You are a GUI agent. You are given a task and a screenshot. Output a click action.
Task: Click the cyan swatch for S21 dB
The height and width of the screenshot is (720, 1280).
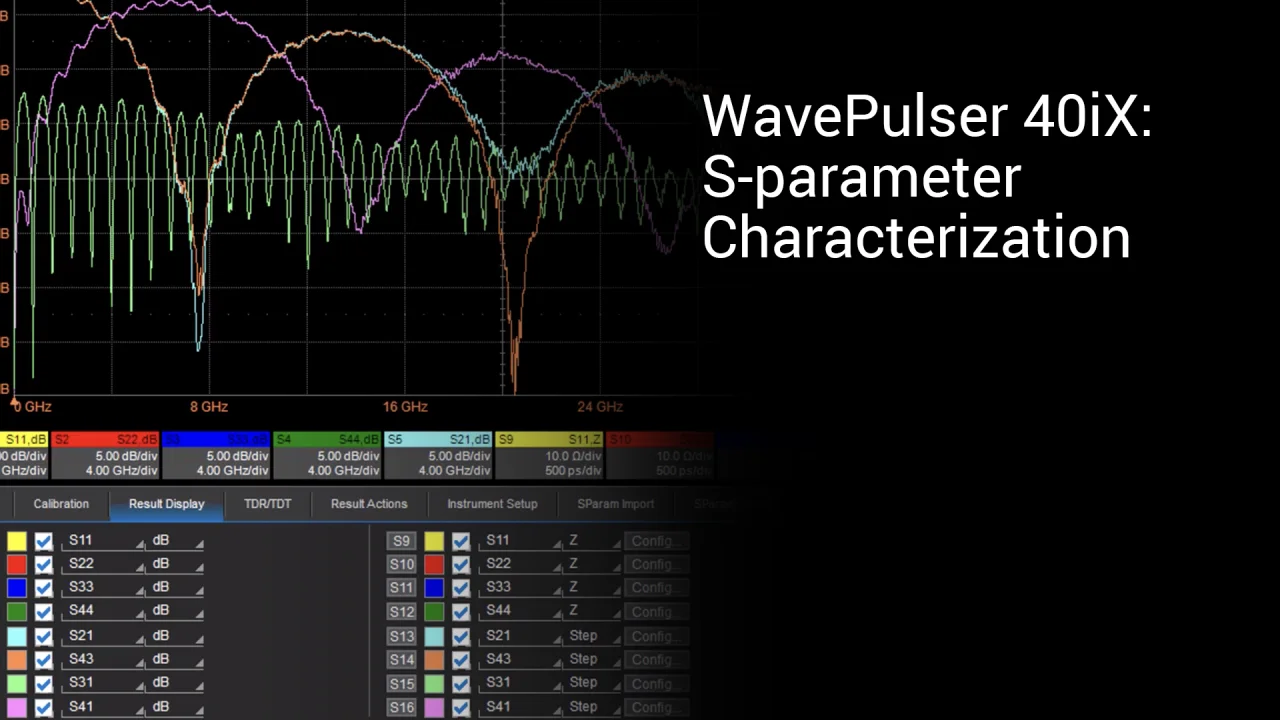tap(17, 636)
